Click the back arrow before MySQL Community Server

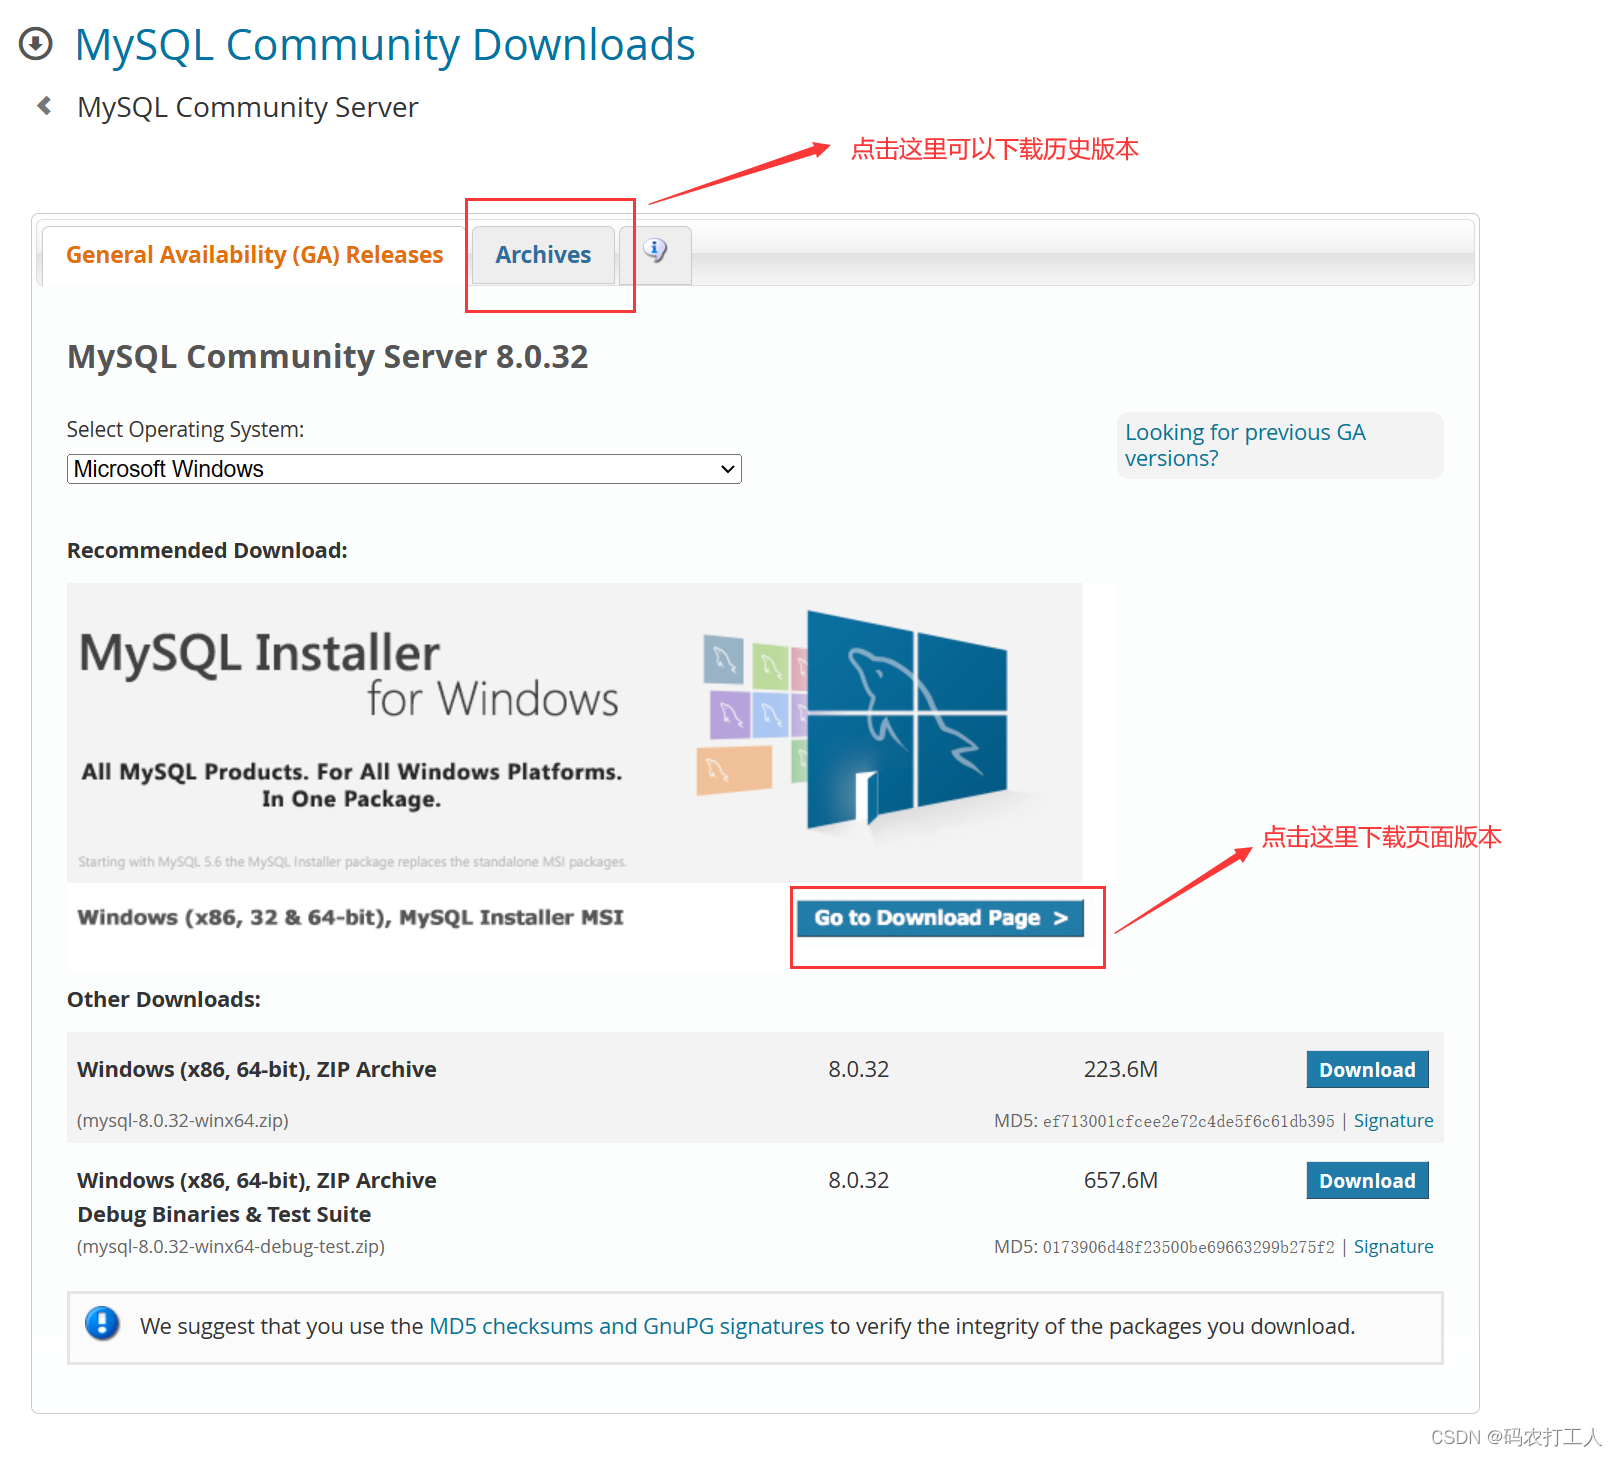pyautogui.click(x=44, y=105)
